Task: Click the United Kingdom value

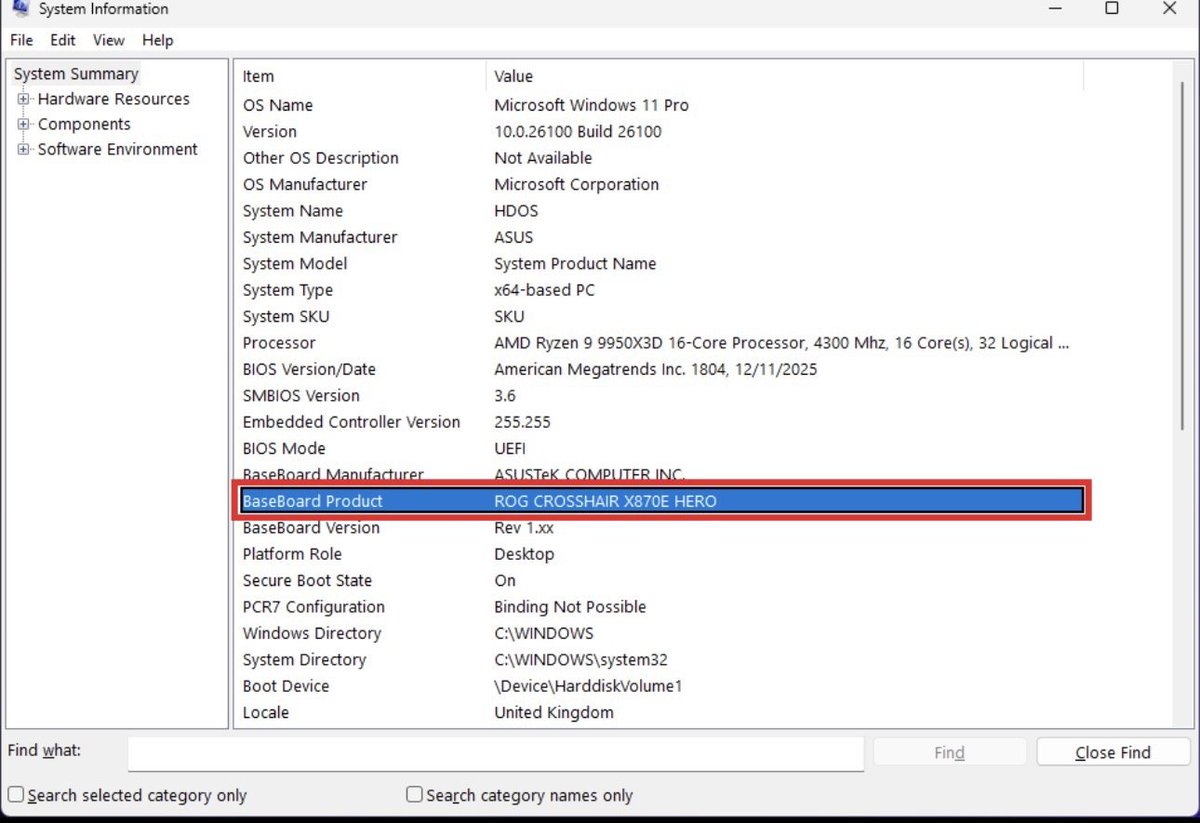Action: [x=554, y=712]
